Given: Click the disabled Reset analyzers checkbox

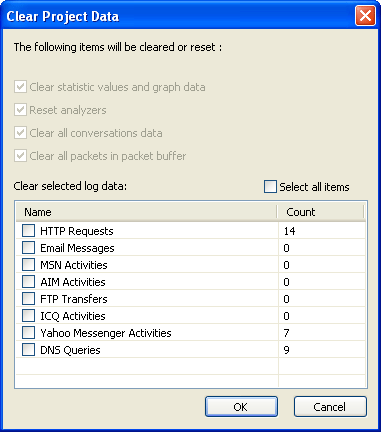Looking at the screenshot, I should pos(20,110).
